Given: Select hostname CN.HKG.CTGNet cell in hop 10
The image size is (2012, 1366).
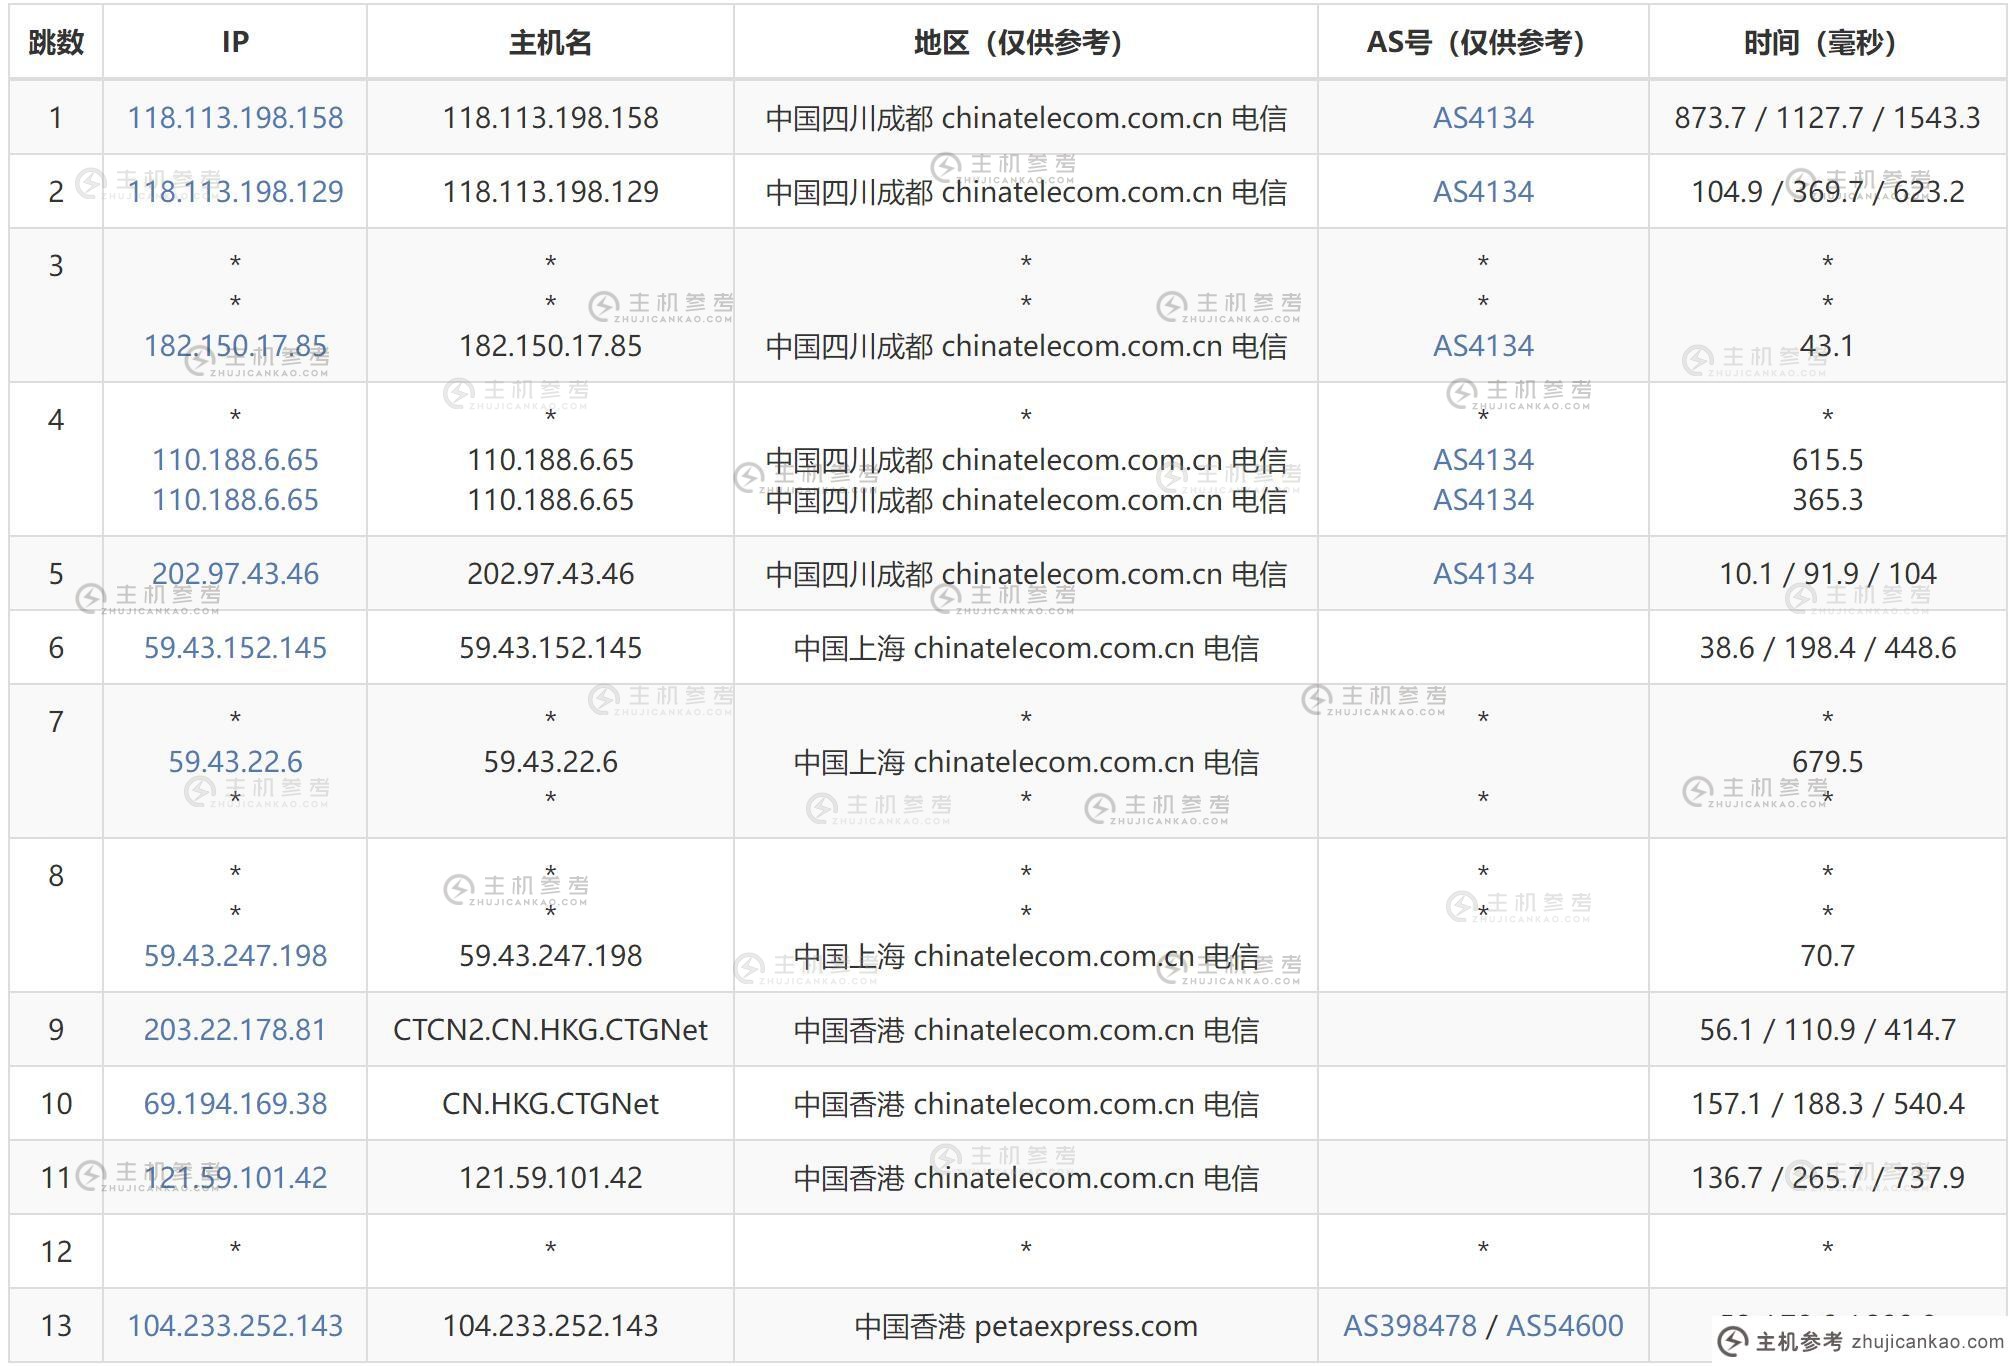Looking at the screenshot, I should point(550,1104).
